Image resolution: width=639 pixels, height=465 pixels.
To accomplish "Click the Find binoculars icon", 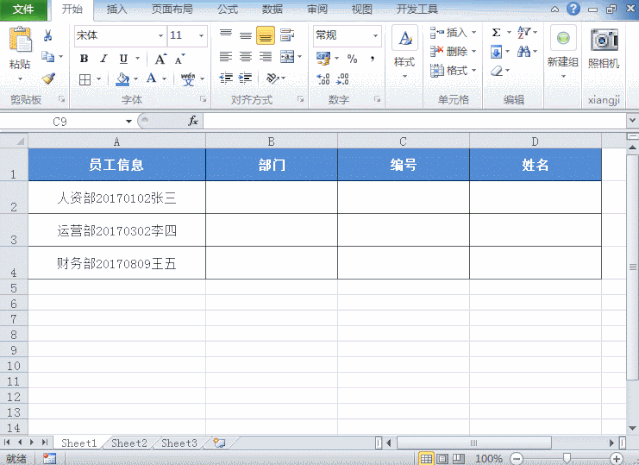I will click(524, 51).
